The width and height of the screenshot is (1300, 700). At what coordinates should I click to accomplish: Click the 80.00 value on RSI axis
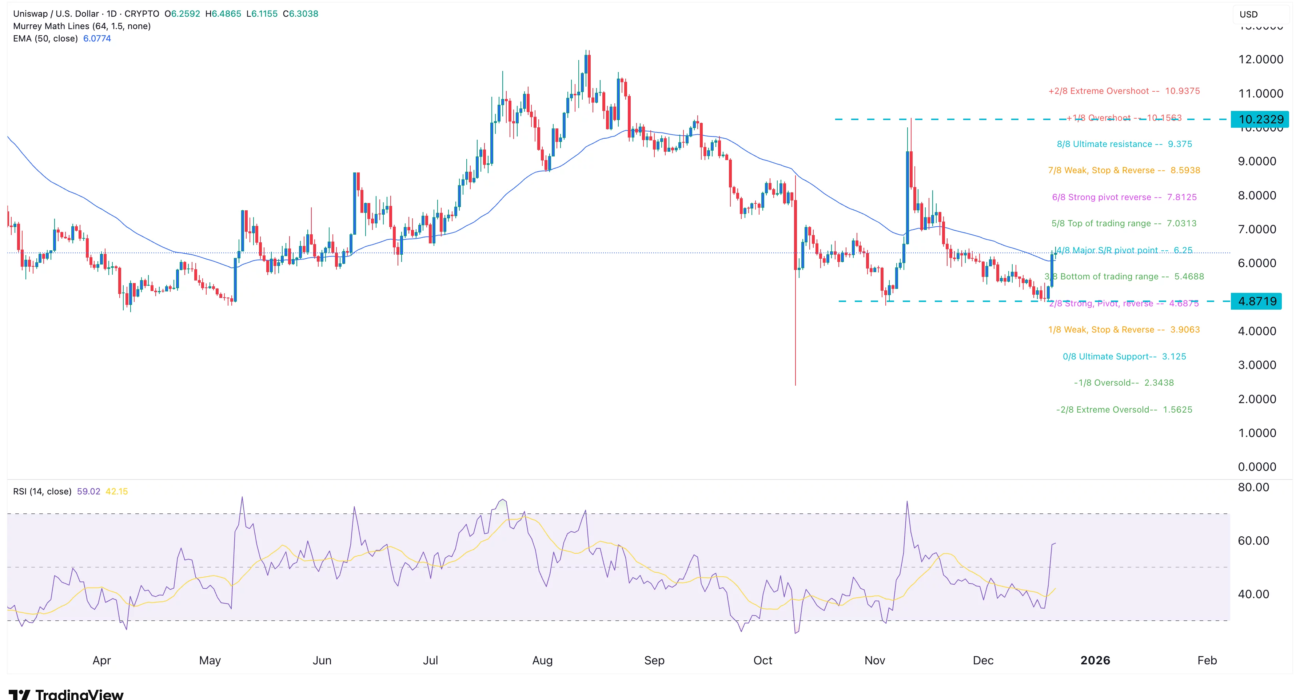click(x=1253, y=487)
